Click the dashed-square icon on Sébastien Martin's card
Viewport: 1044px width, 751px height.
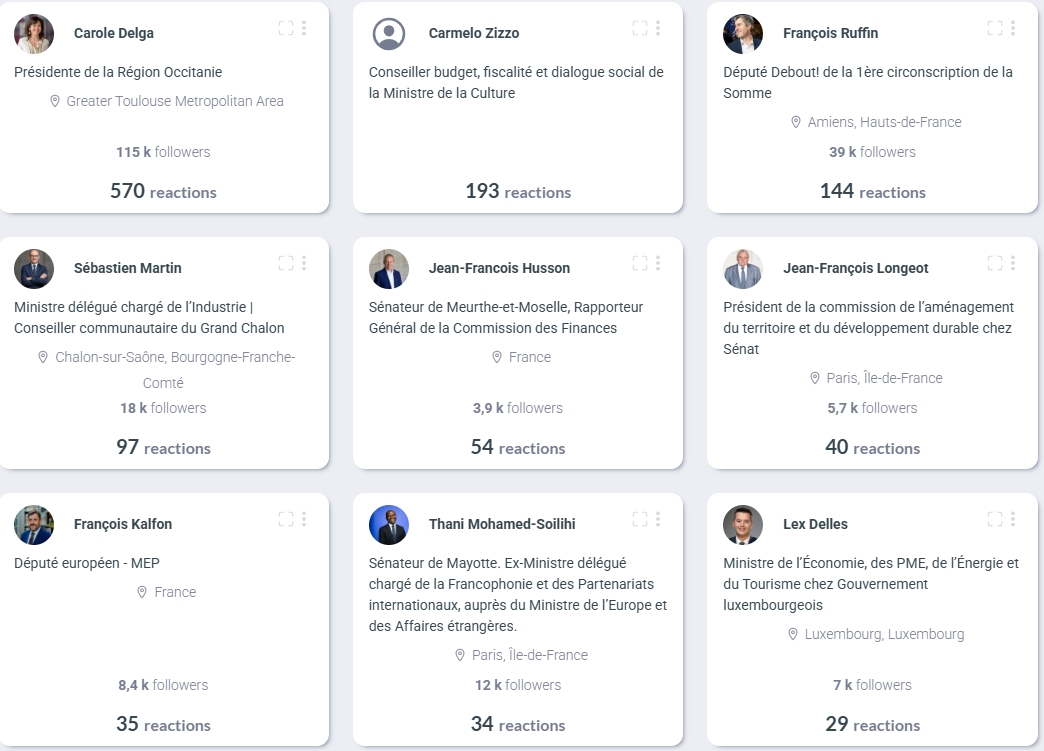[286, 264]
